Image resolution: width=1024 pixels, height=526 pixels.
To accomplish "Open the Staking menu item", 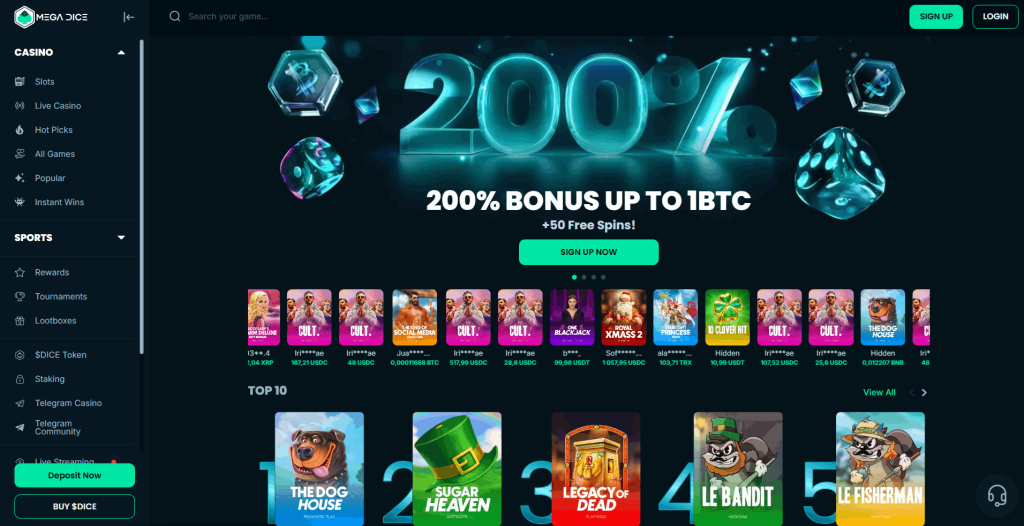I will pos(50,379).
